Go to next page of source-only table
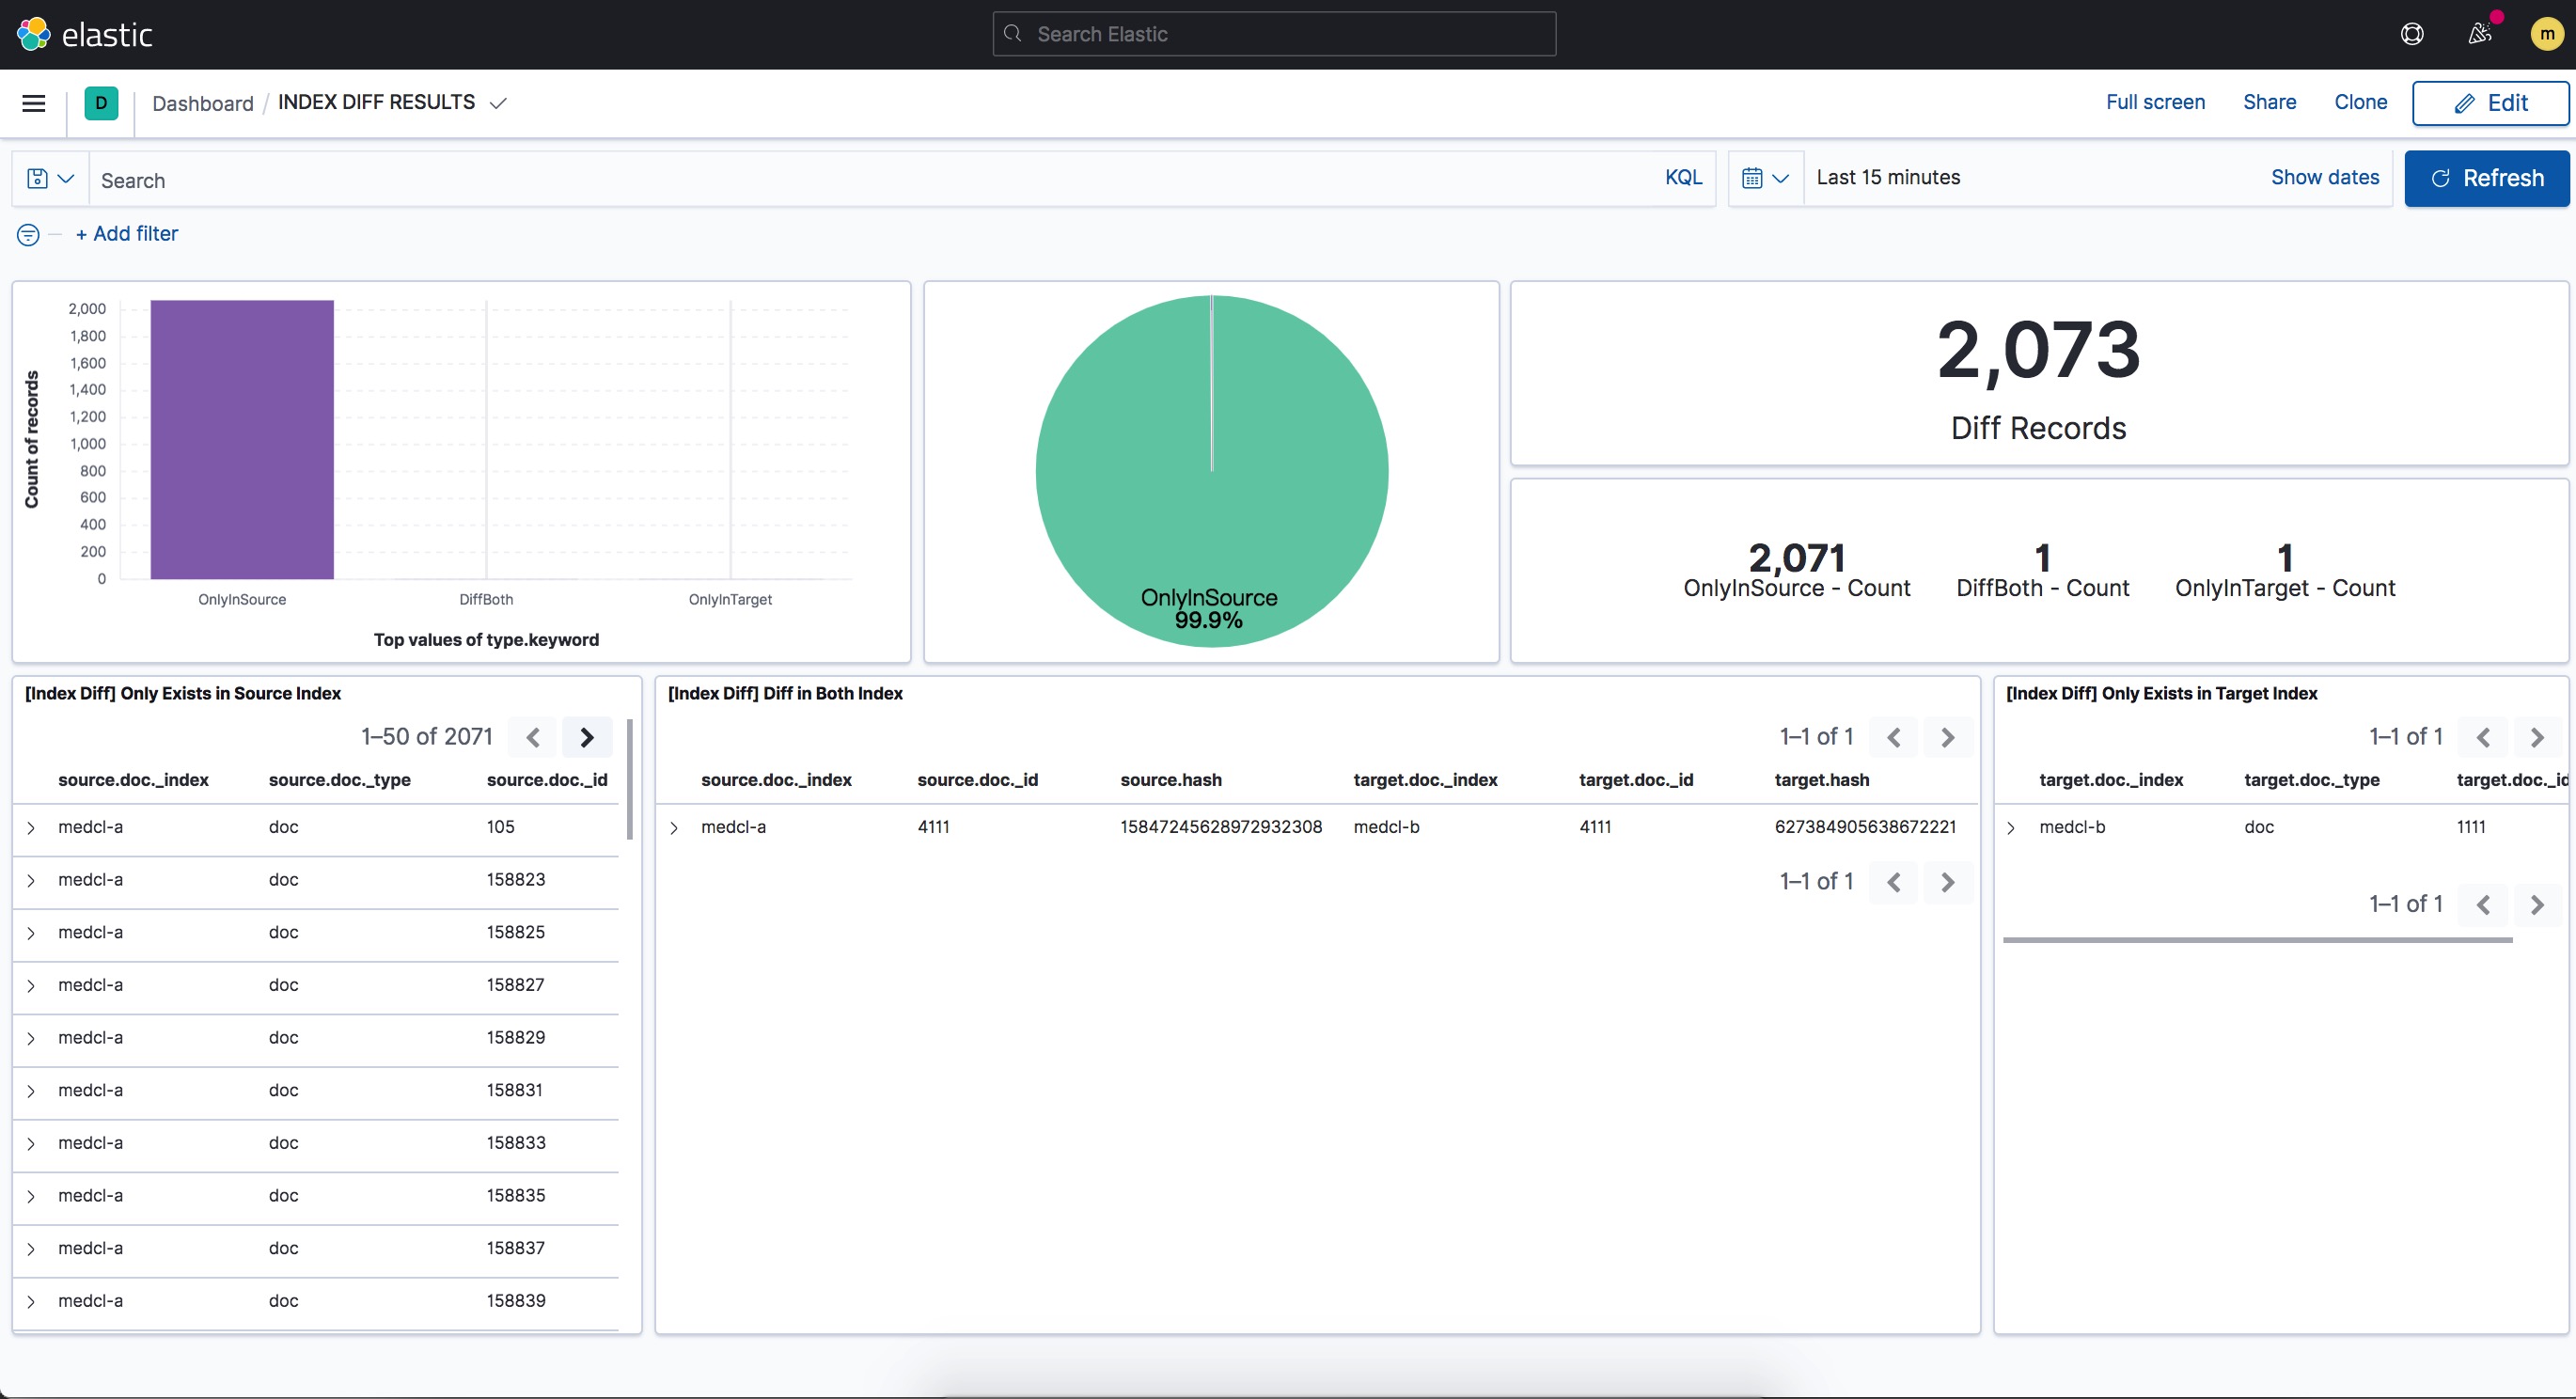 coord(587,738)
